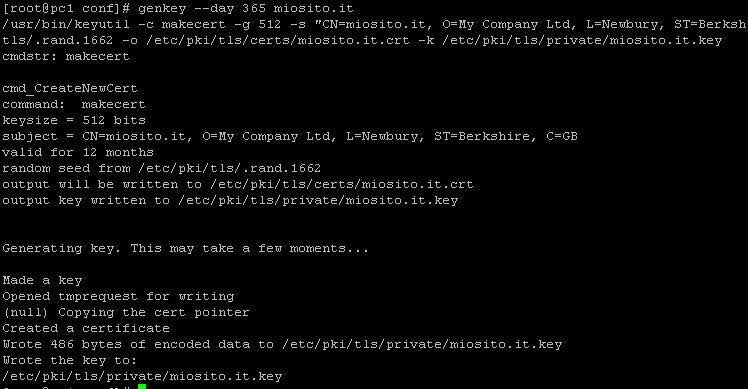Click the 'command: makecert' line
The image size is (748, 389).
pyautogui.click(x=74, y=104)
